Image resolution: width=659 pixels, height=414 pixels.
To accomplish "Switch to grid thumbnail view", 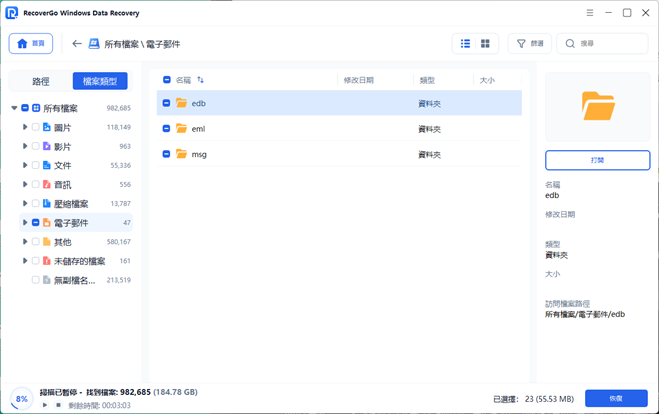I will pyautogui.click(x=485, y=43).
